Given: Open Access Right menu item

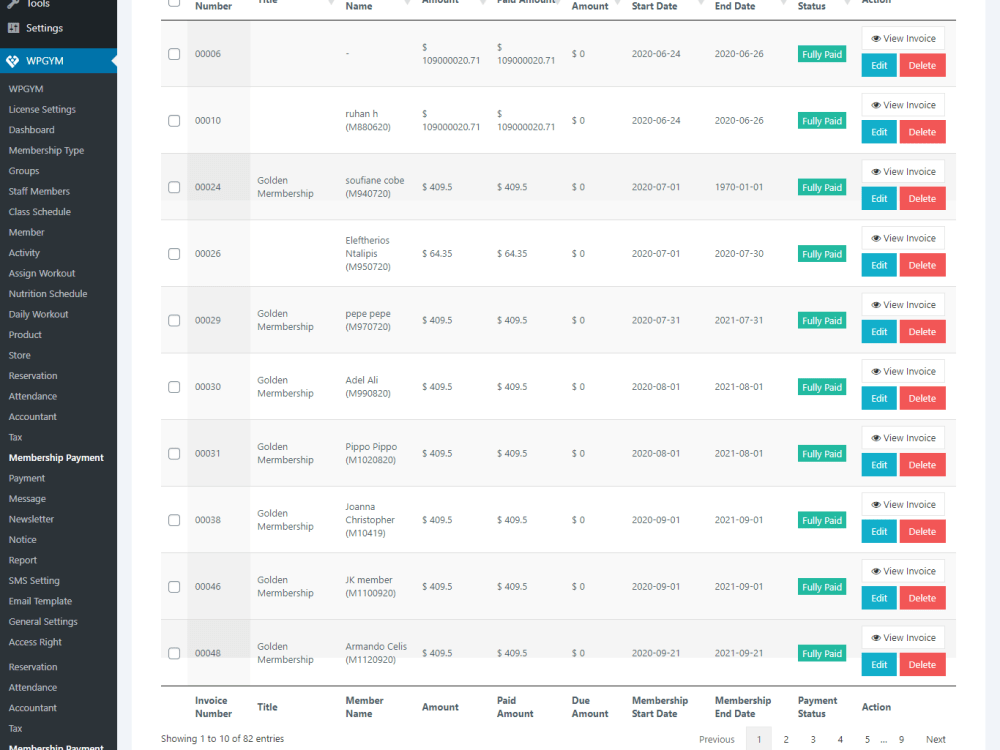Looking at the screenshot, I should (x=35, y=642).
